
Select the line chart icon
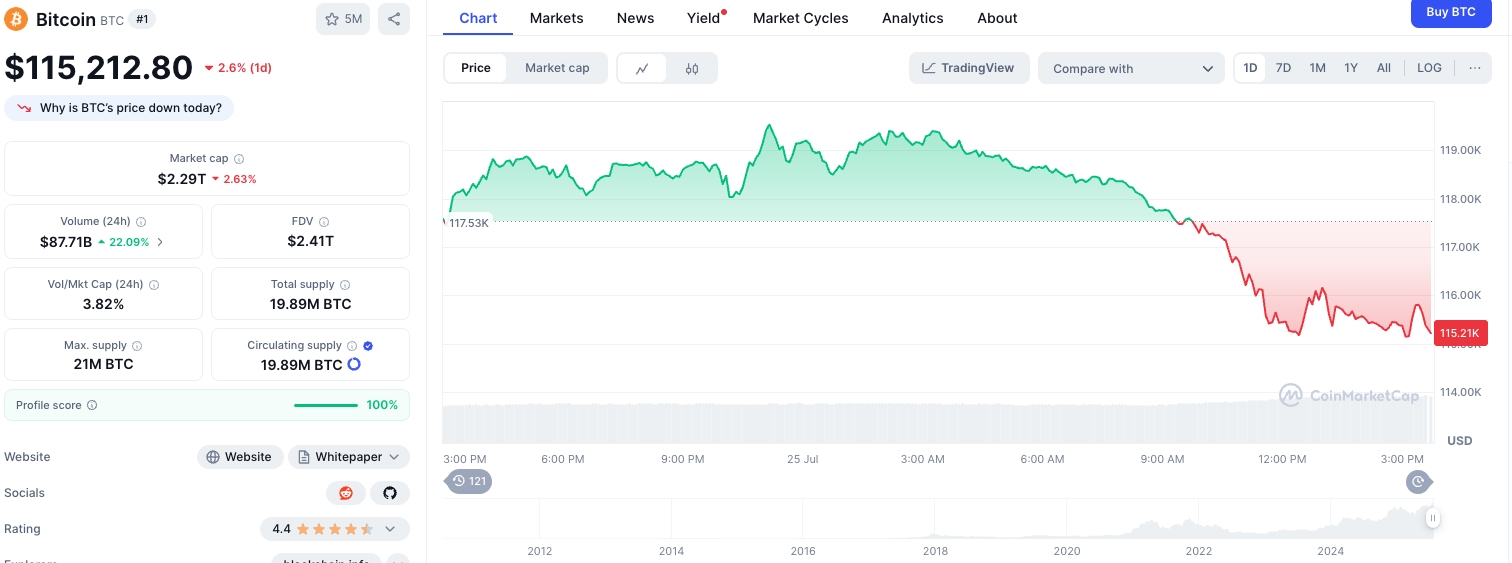coord(643,68)
